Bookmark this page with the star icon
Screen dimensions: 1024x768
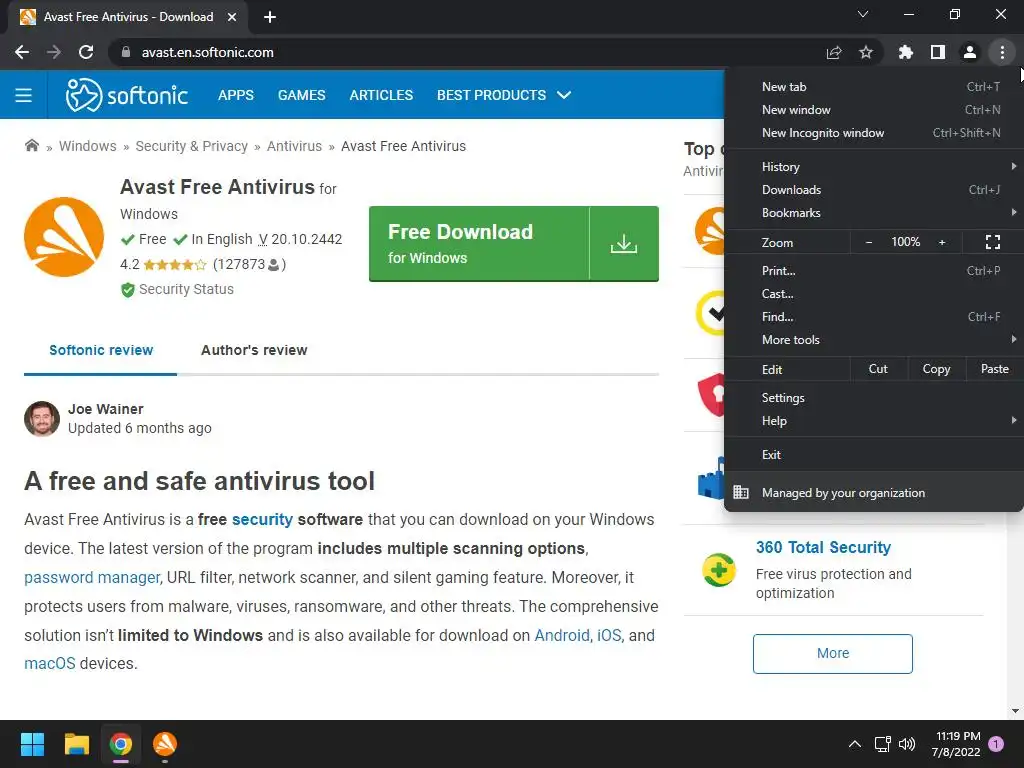point(866,52)
